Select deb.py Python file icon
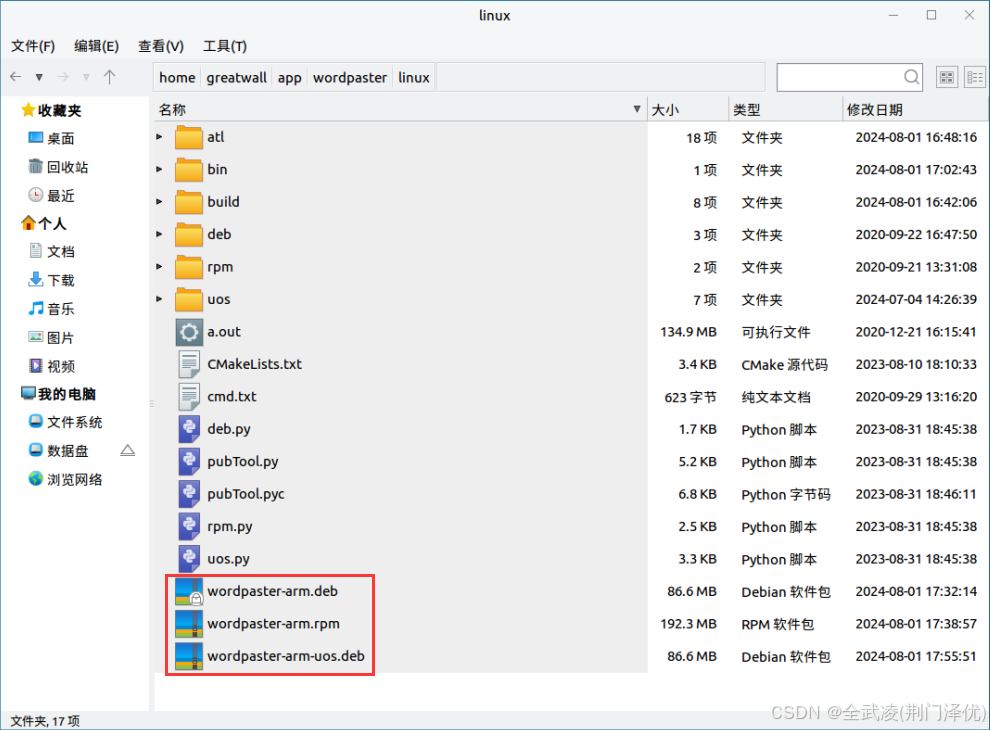Viewport: 990px width, 730px height. tap(189, 429)
